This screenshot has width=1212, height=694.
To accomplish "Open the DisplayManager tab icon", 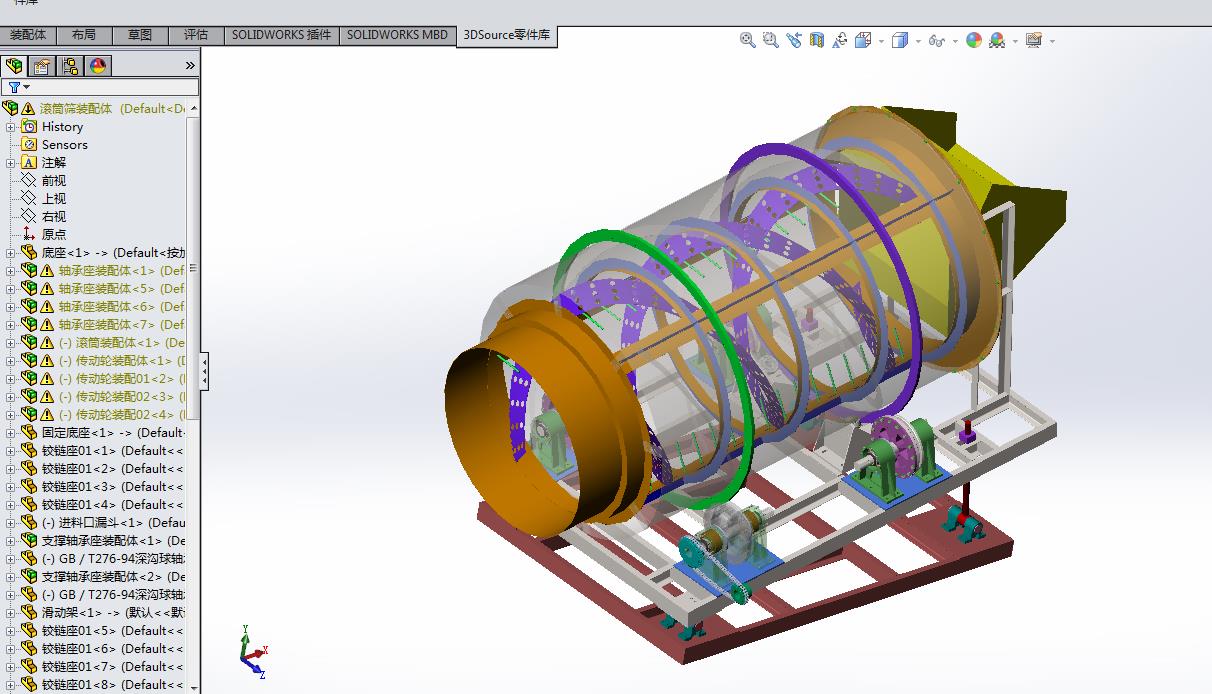I will click(x=97, y=66).
